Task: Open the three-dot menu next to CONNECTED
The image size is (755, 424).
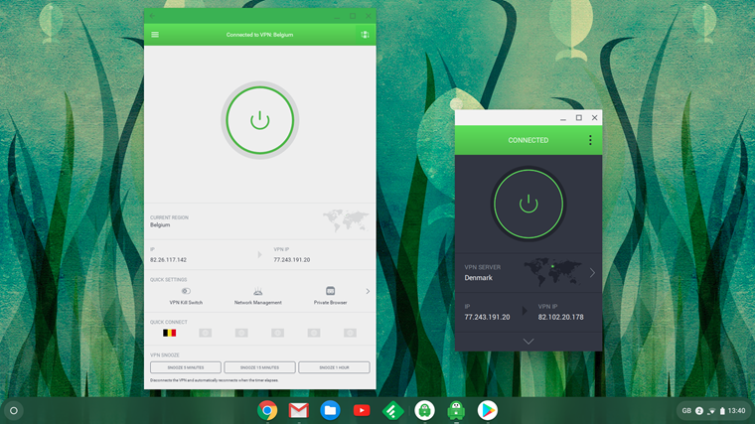Action: [x=590, y=141]
